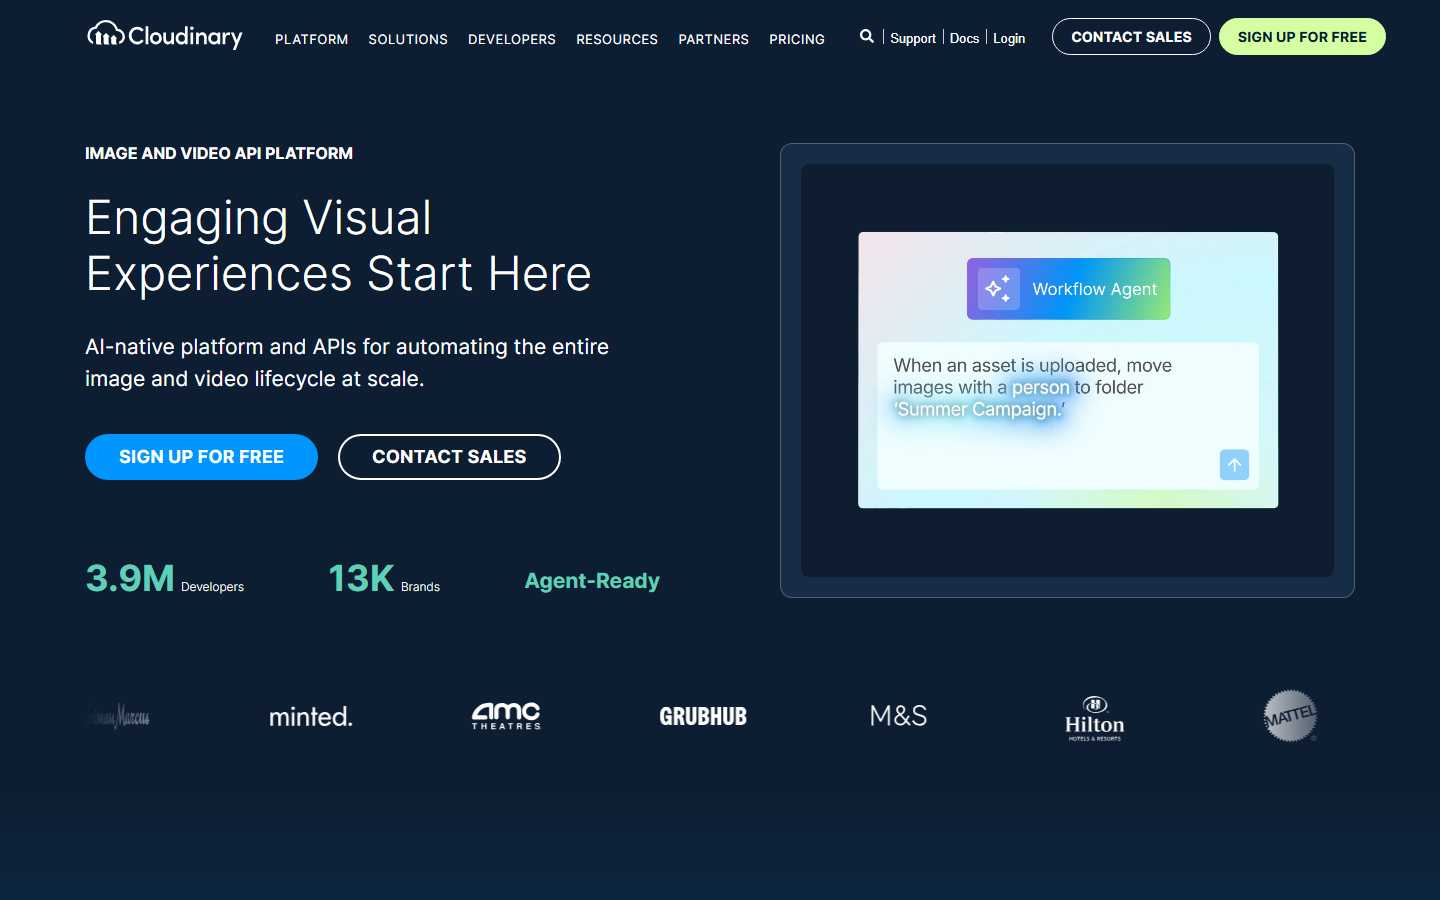Click Contact Sales below the headline
Screen dimensions: 1440x900
pos(449,457)
